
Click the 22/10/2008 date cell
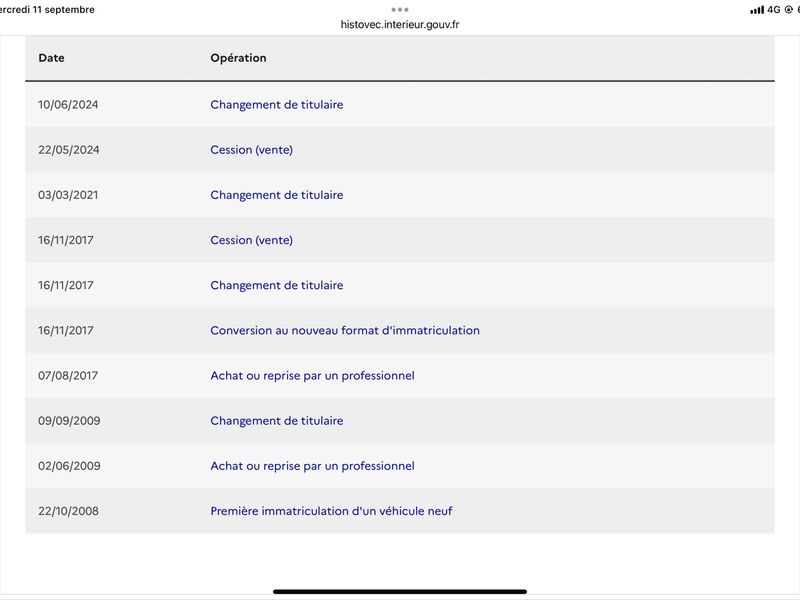pos(68,511)
